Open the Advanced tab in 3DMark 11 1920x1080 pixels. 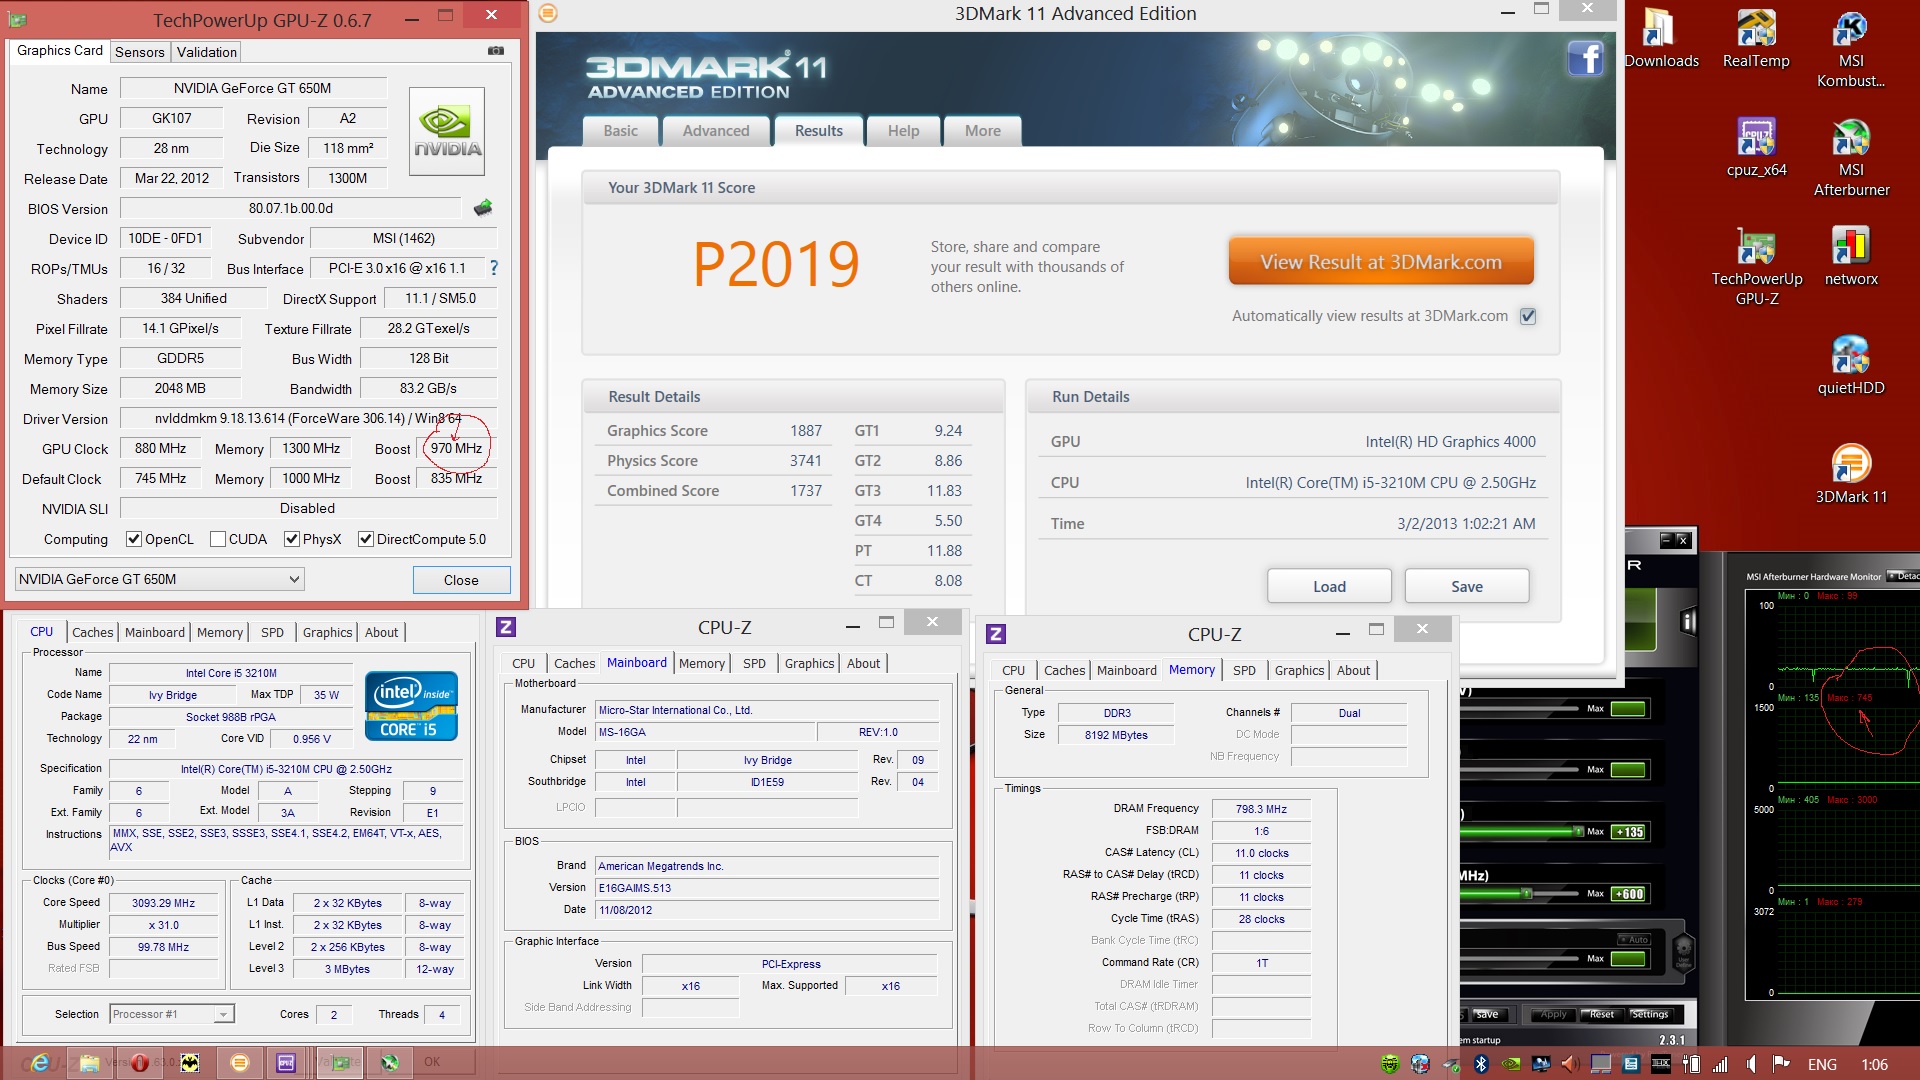pos(716,131)
